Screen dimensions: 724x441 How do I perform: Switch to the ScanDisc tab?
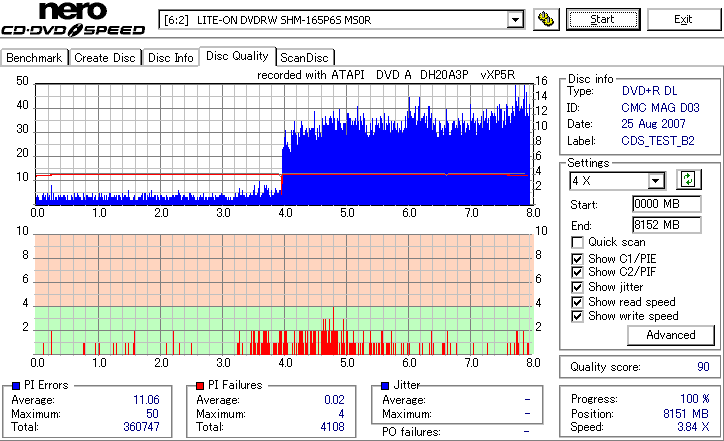[x=305, y=58]
